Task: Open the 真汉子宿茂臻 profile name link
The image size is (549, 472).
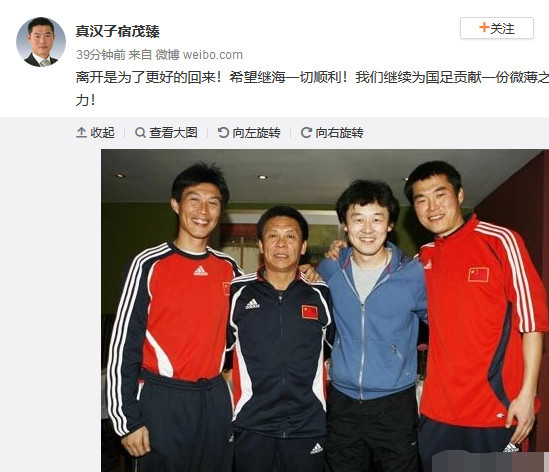Action: coord(118,32)
